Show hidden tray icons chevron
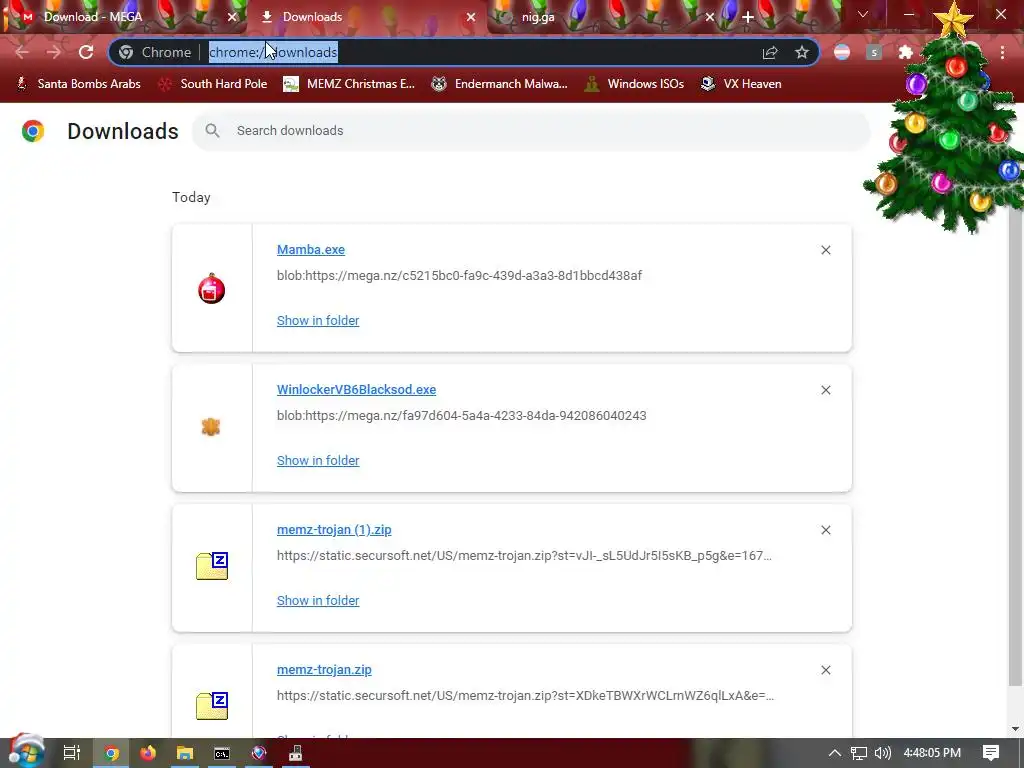1024x768 pixels. (x=835, y=753)
